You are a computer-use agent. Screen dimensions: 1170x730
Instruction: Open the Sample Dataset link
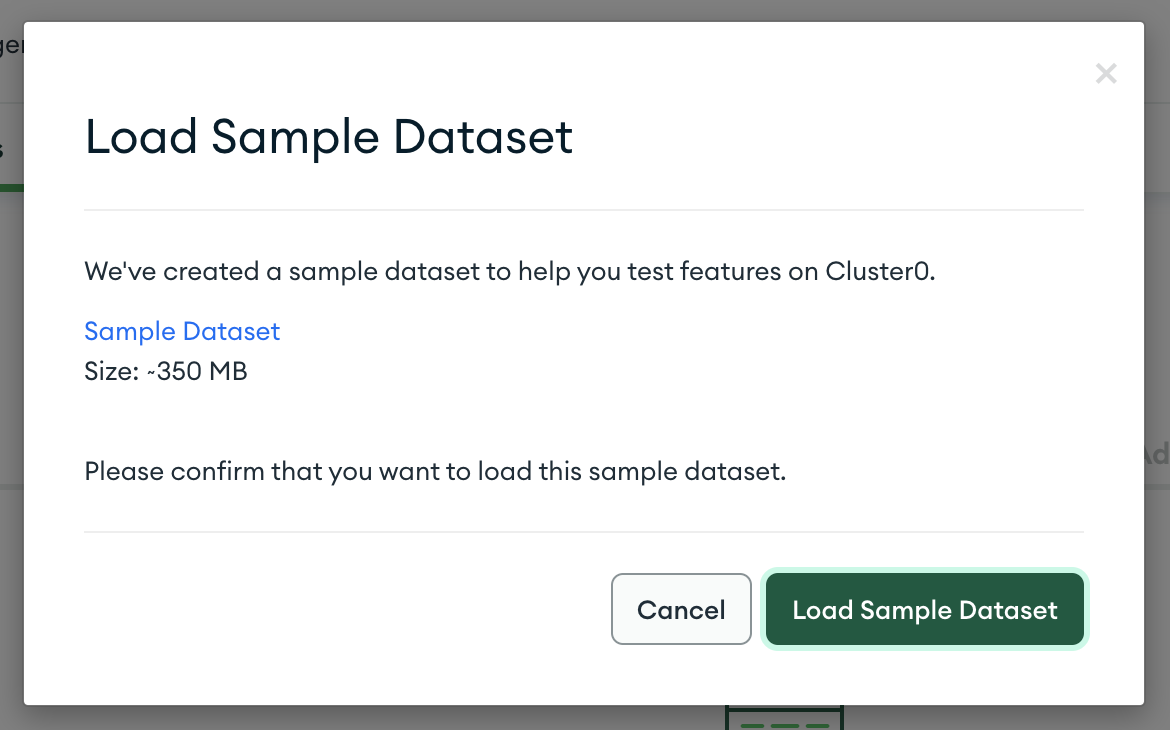[x=182, y=332]
